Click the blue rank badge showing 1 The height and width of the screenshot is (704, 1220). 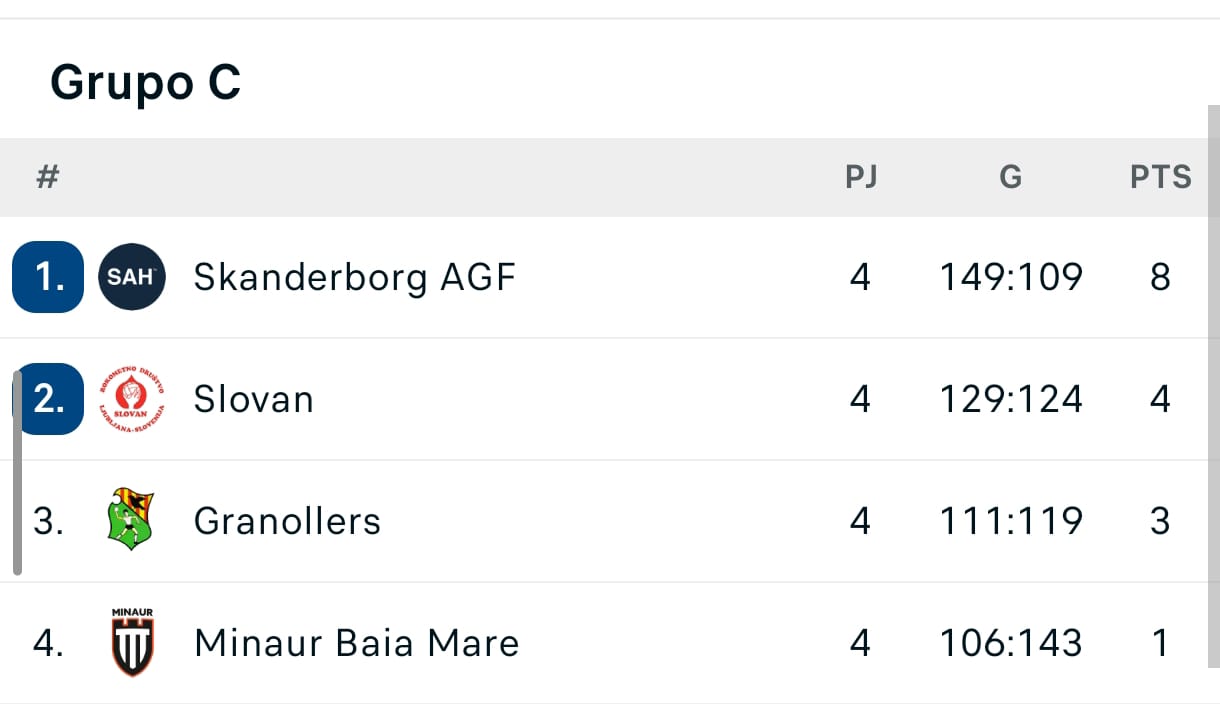pyautogui.click(x=47, y=277)
